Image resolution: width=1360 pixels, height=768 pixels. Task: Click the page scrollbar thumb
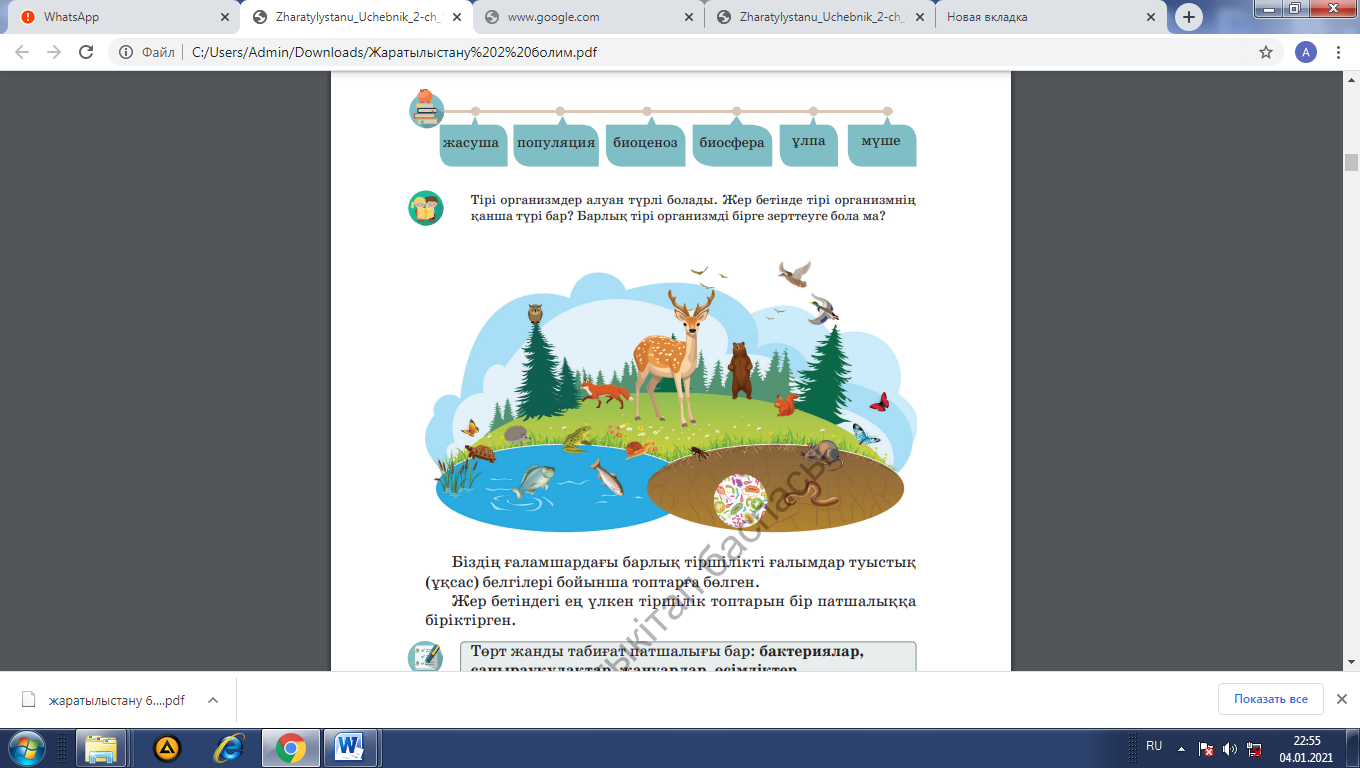click(x=1351, y=162)
